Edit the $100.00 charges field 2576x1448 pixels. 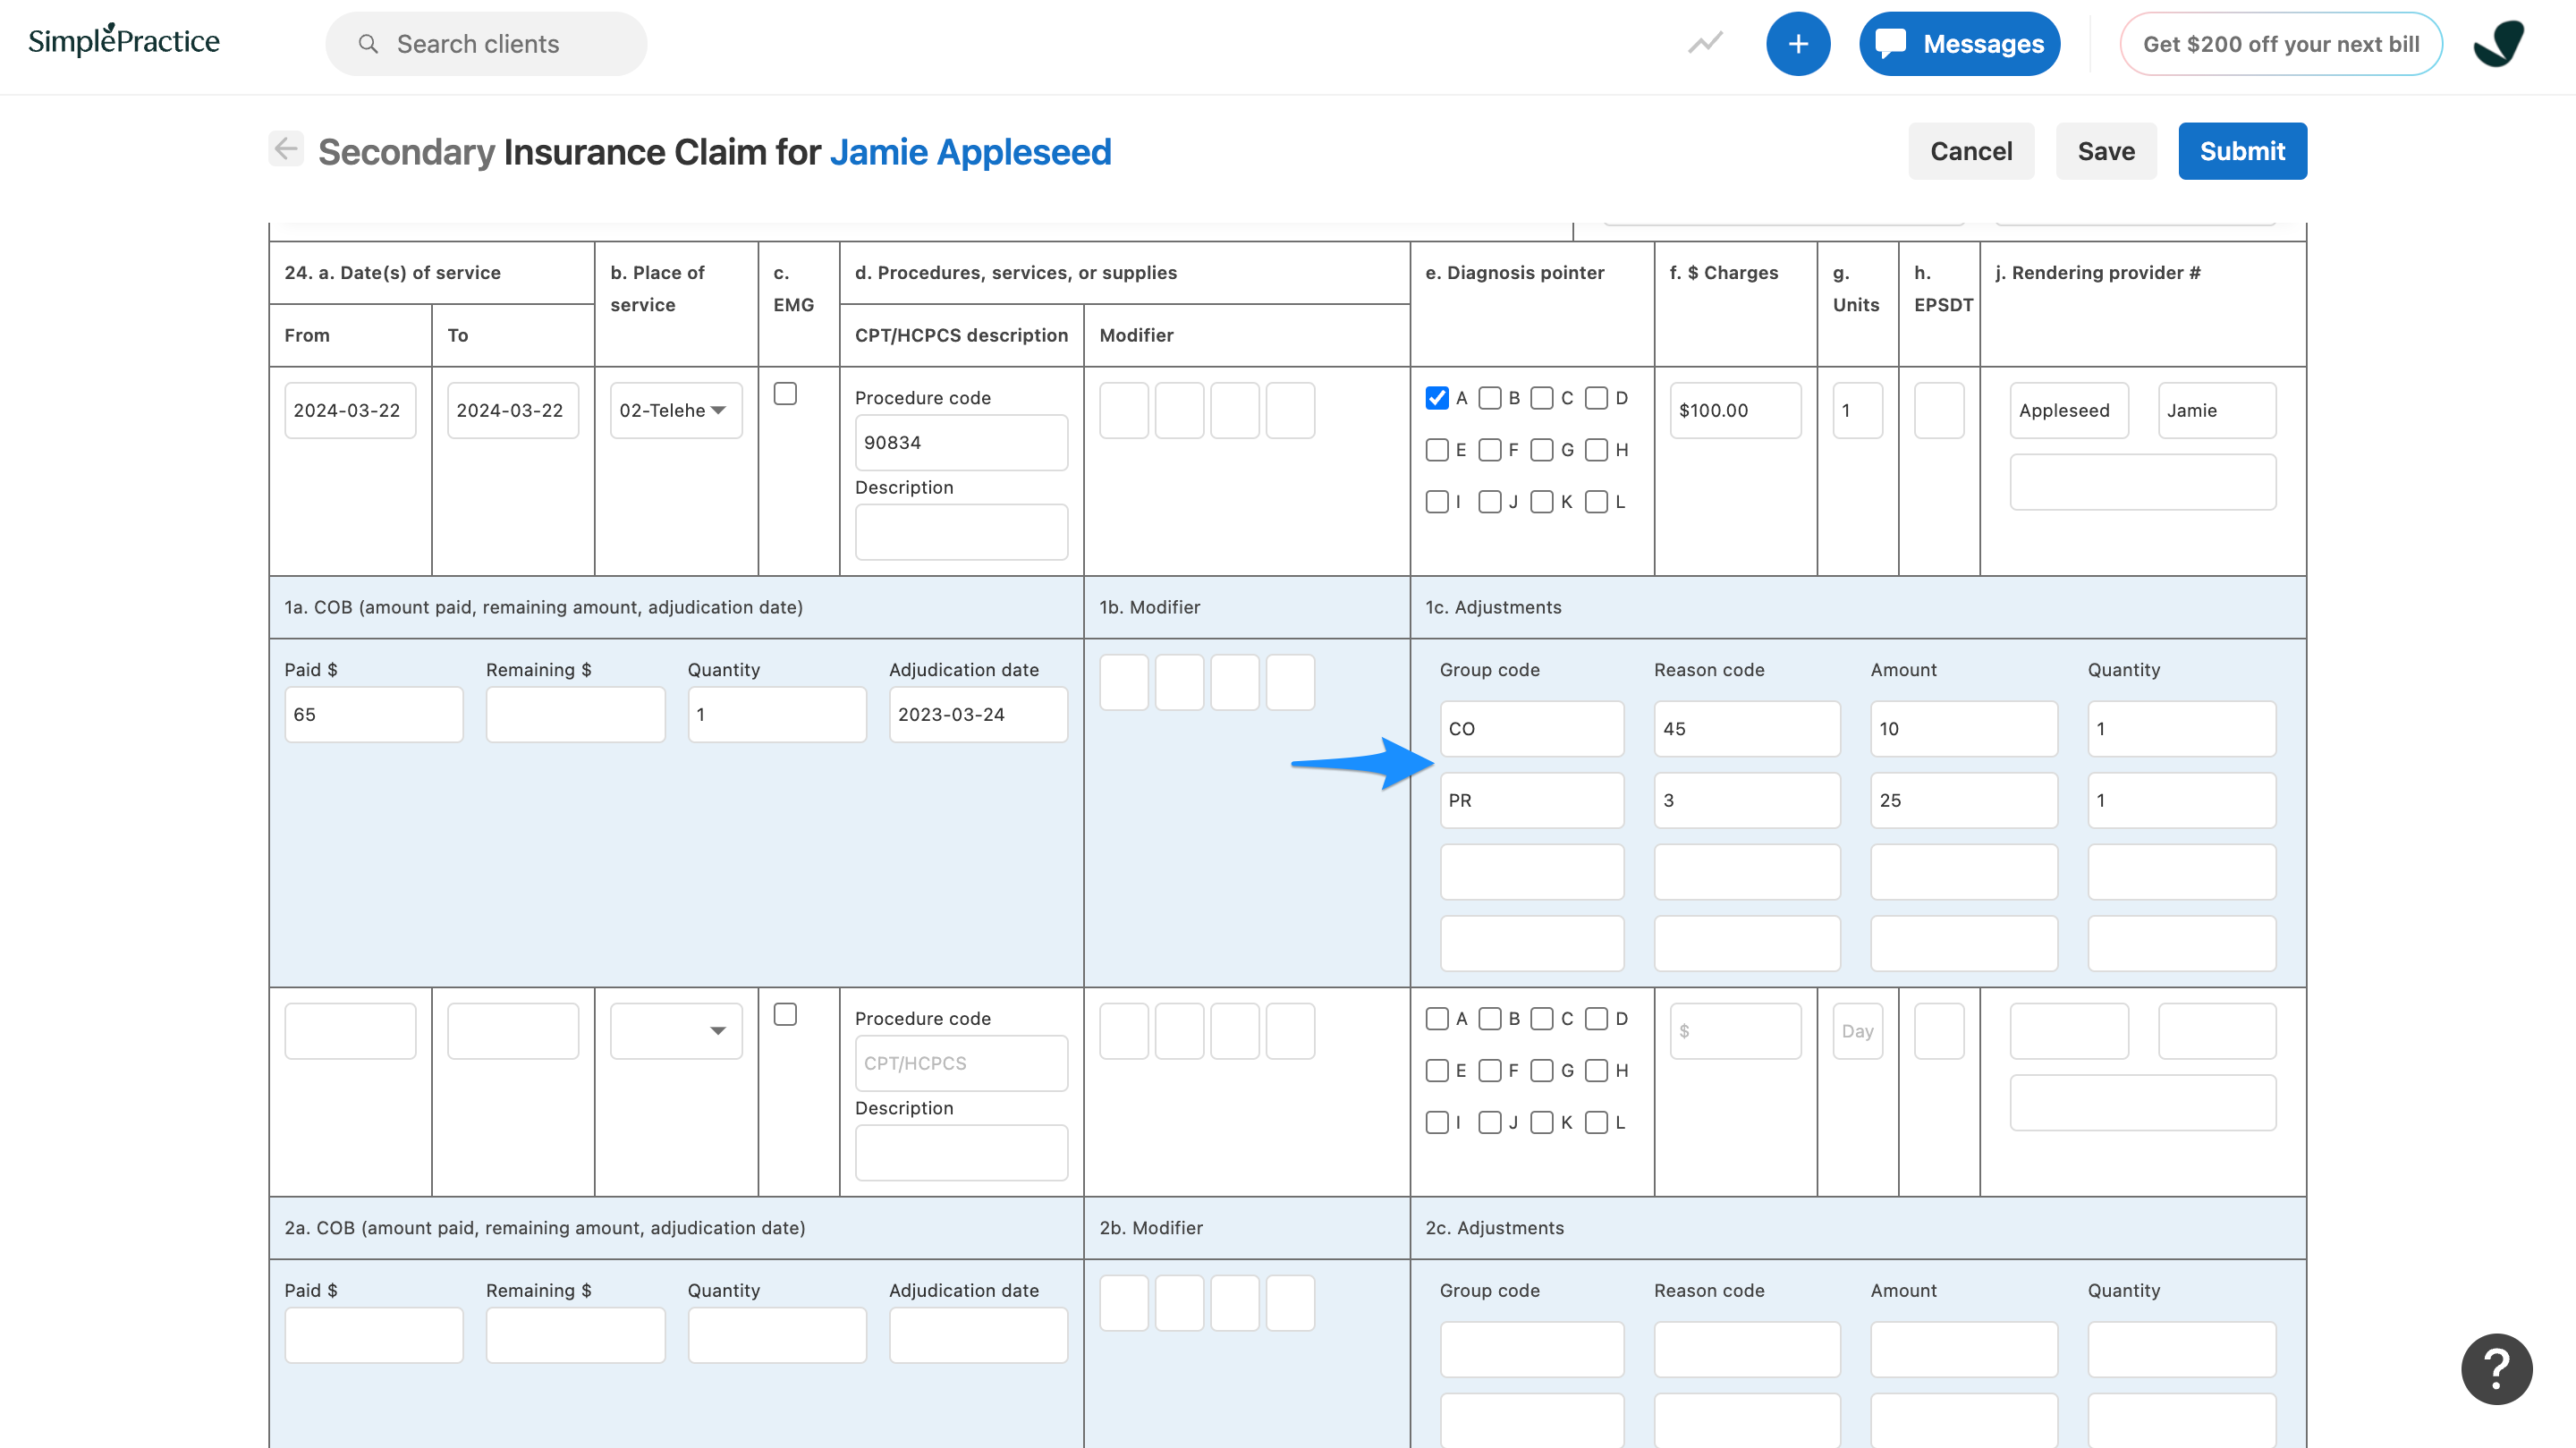coord(1735,410)
